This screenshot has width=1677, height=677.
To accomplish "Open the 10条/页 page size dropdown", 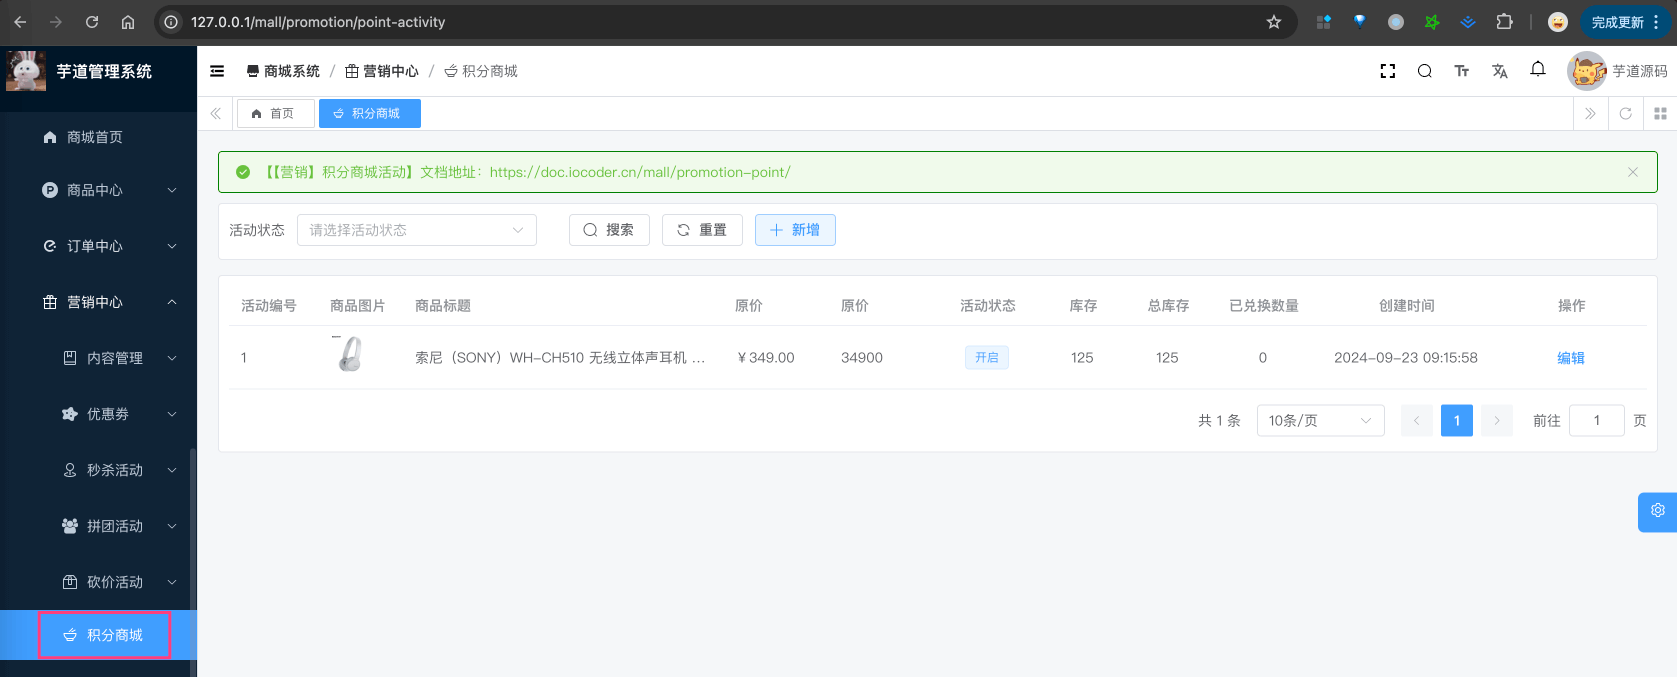I will [x=1319, y=421].
